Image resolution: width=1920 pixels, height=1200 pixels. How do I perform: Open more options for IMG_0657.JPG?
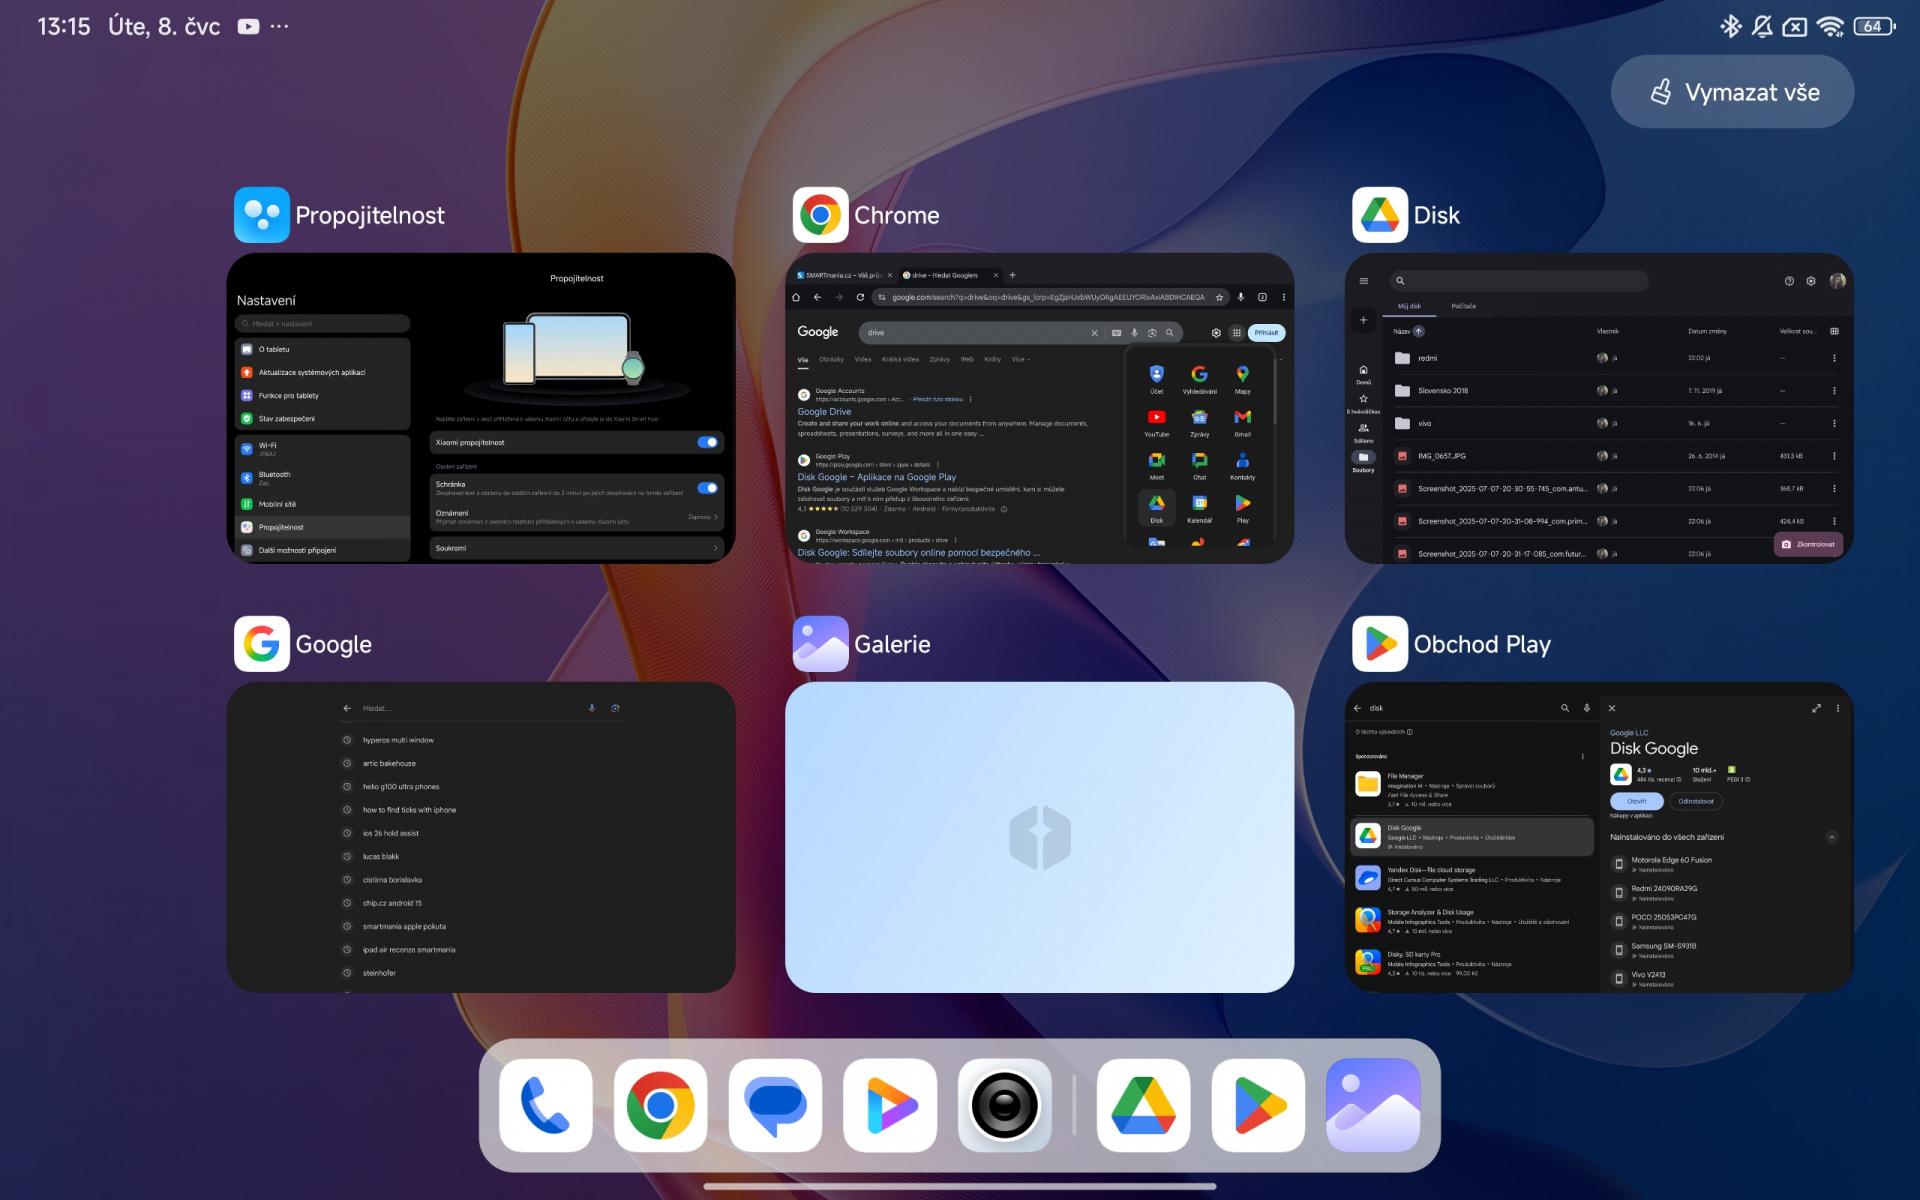tap(1834, 456)
